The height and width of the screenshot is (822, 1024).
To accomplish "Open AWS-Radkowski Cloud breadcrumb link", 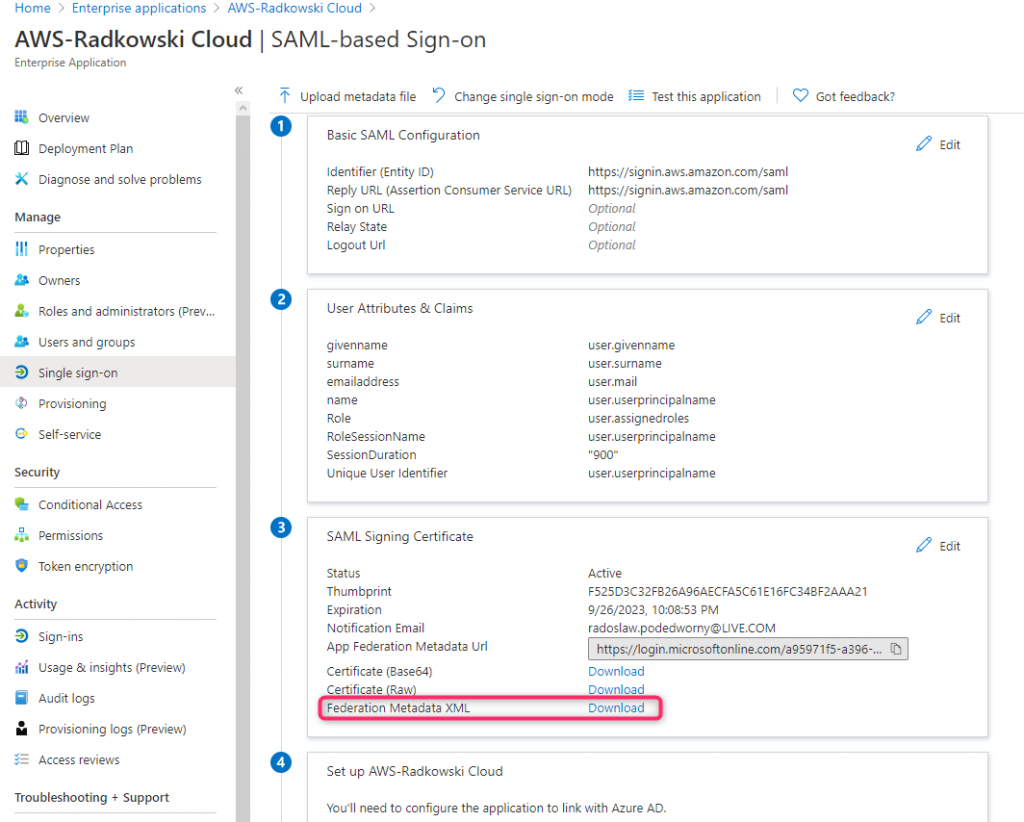I will point(295,8).
